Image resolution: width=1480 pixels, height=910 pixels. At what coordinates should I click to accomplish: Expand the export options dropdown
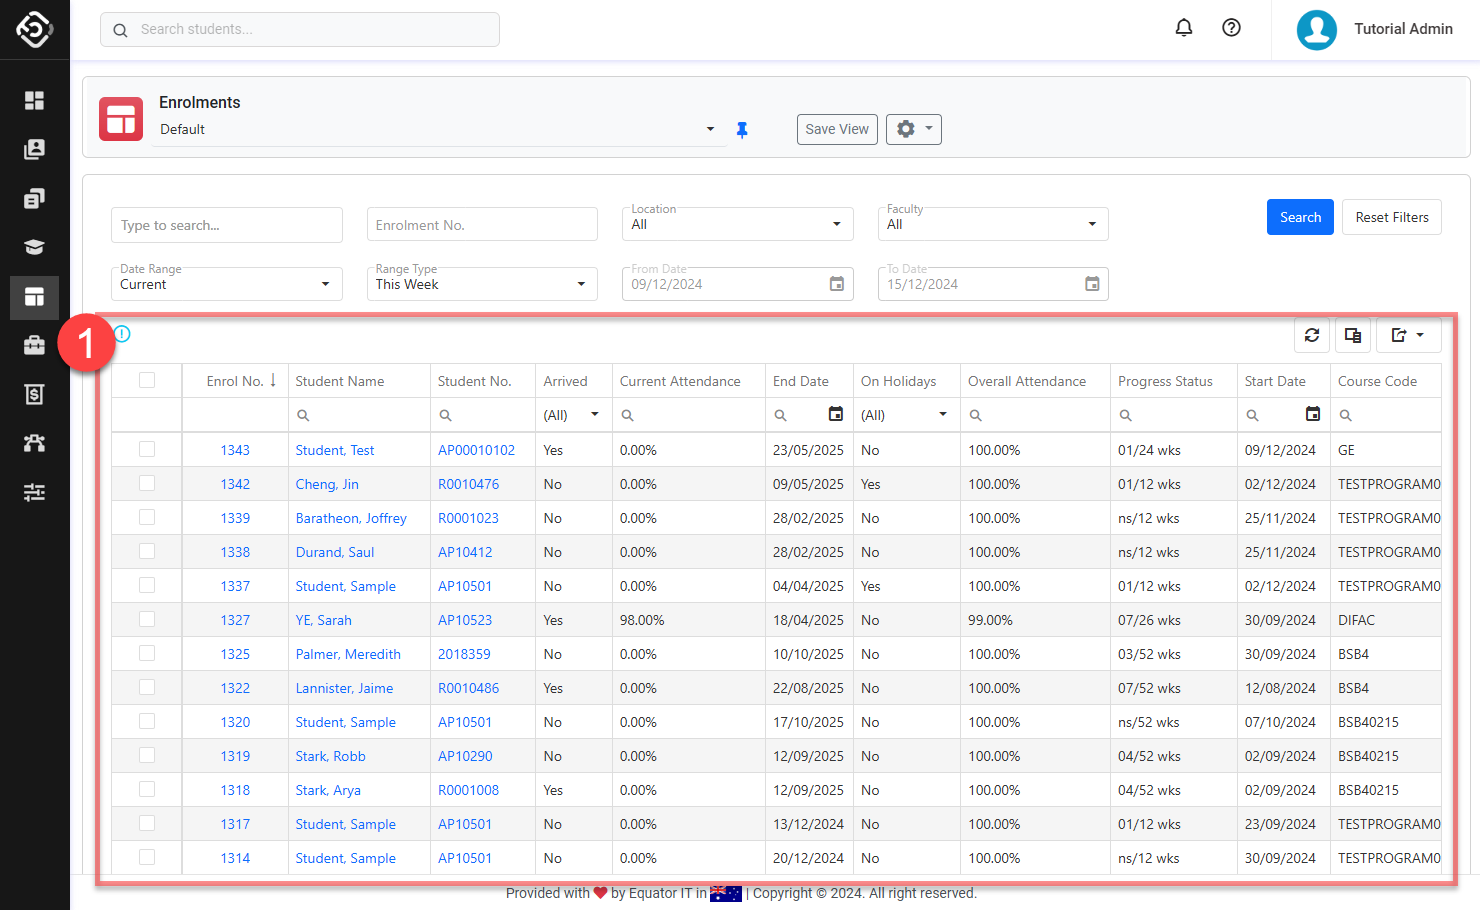coord(1408,336)
